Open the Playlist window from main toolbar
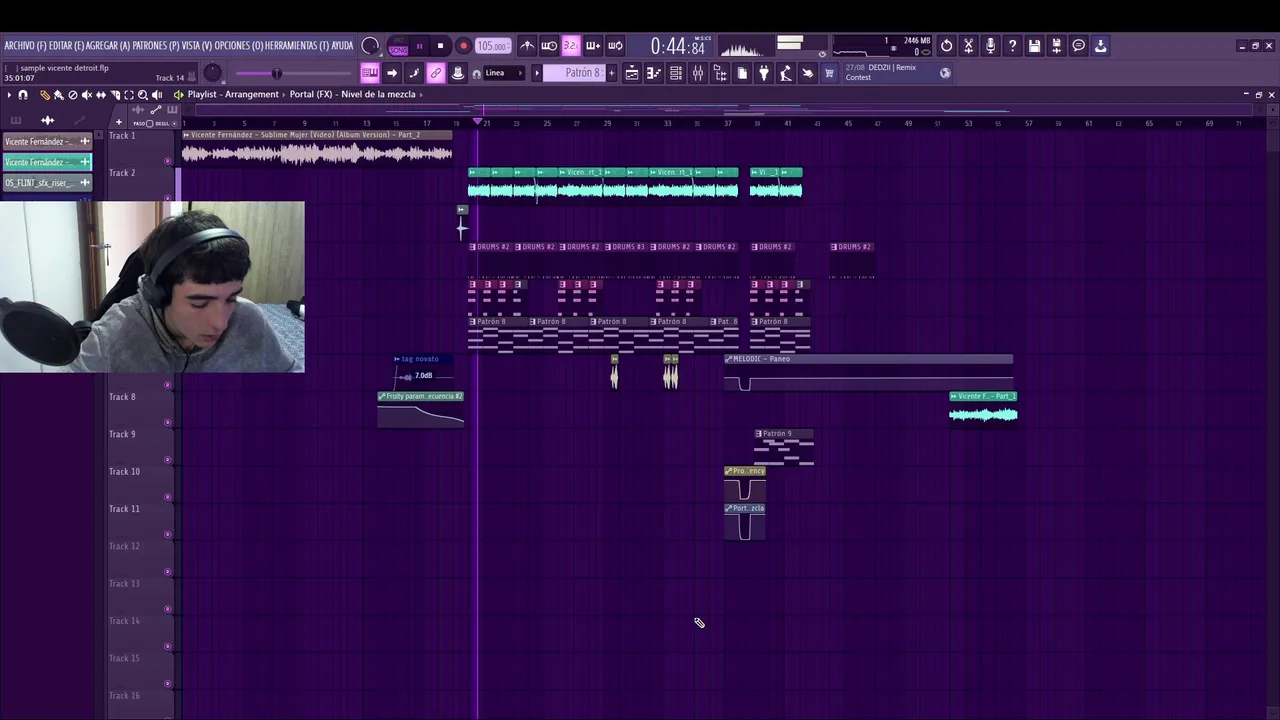The width and height of the screenshot is (1280, 720). pyautogui.click(x=632, y=73)
